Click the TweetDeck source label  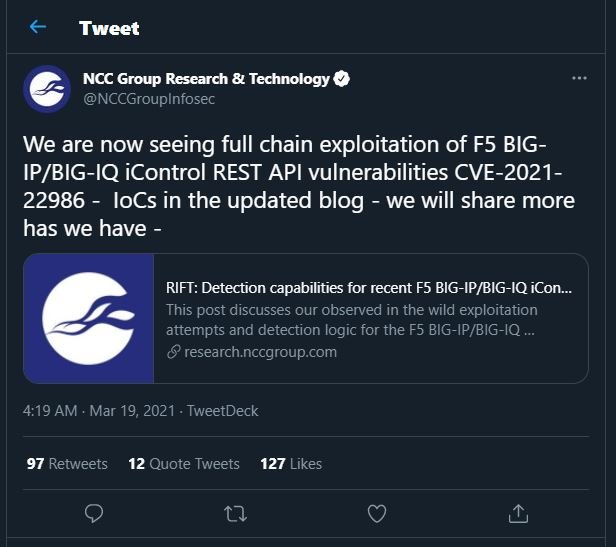[x=222, y=411]
